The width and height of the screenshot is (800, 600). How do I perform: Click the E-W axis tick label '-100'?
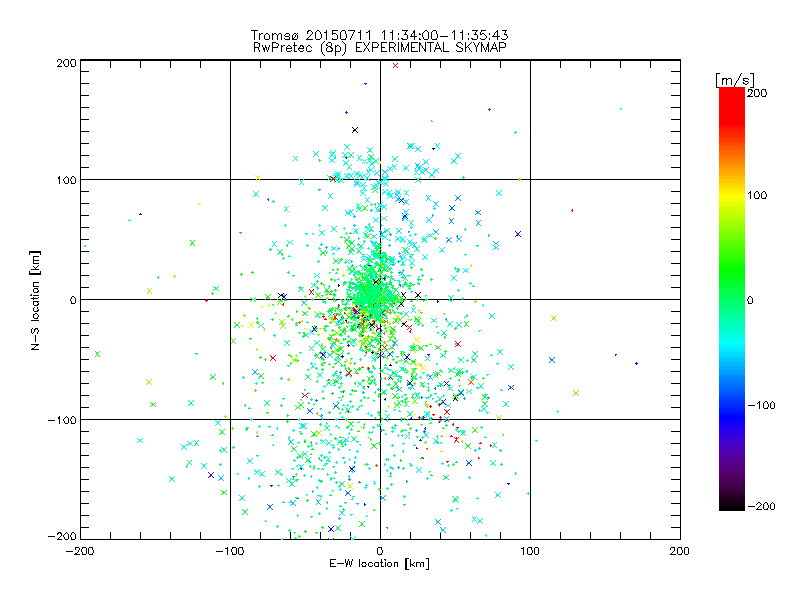click(230, 551)
